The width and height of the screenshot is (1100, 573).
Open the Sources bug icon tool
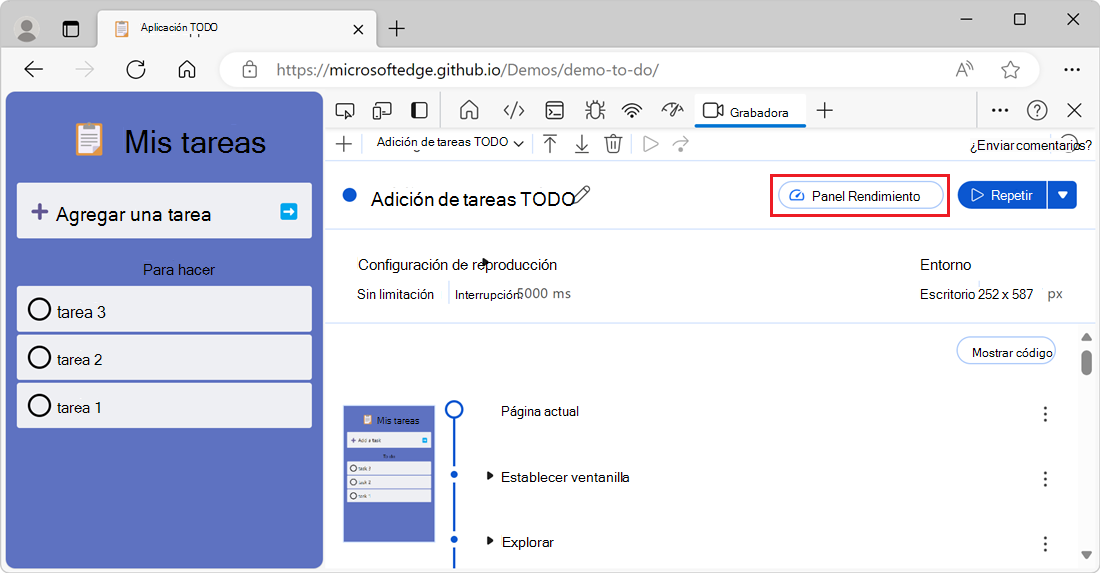(x=594, y=110)
